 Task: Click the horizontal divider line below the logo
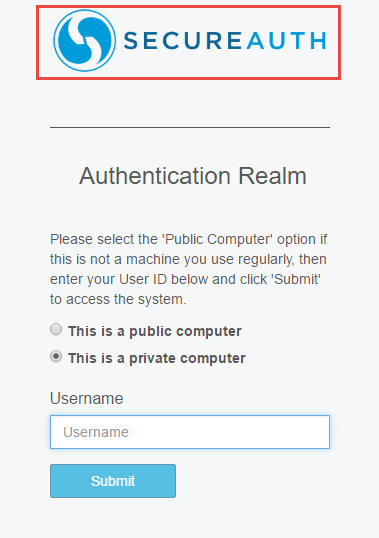tap(190, 127)
